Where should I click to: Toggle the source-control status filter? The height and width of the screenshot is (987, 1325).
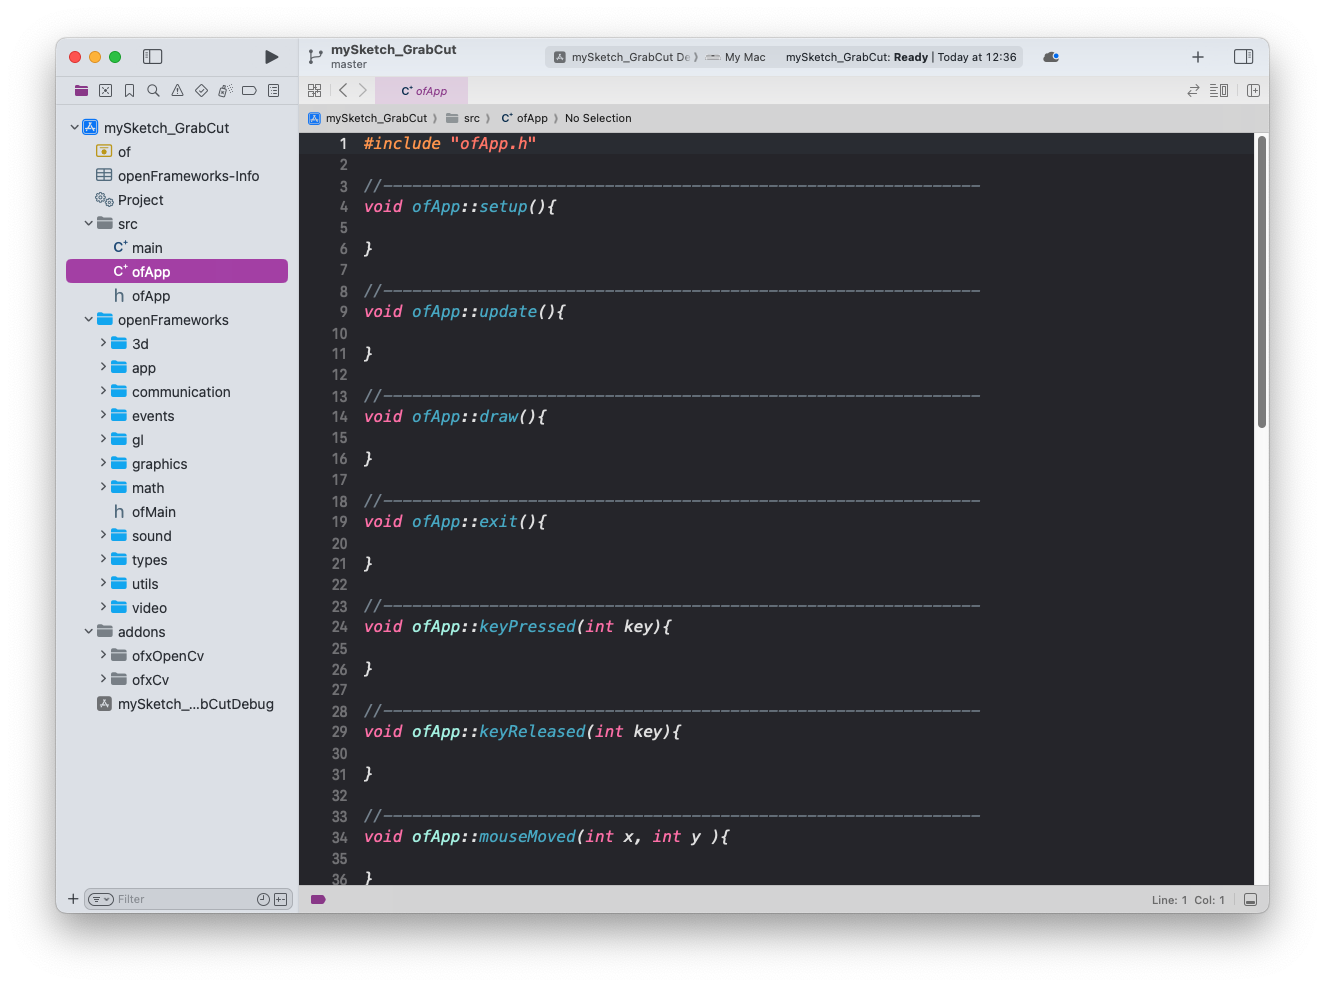click(x=281, y=899)
